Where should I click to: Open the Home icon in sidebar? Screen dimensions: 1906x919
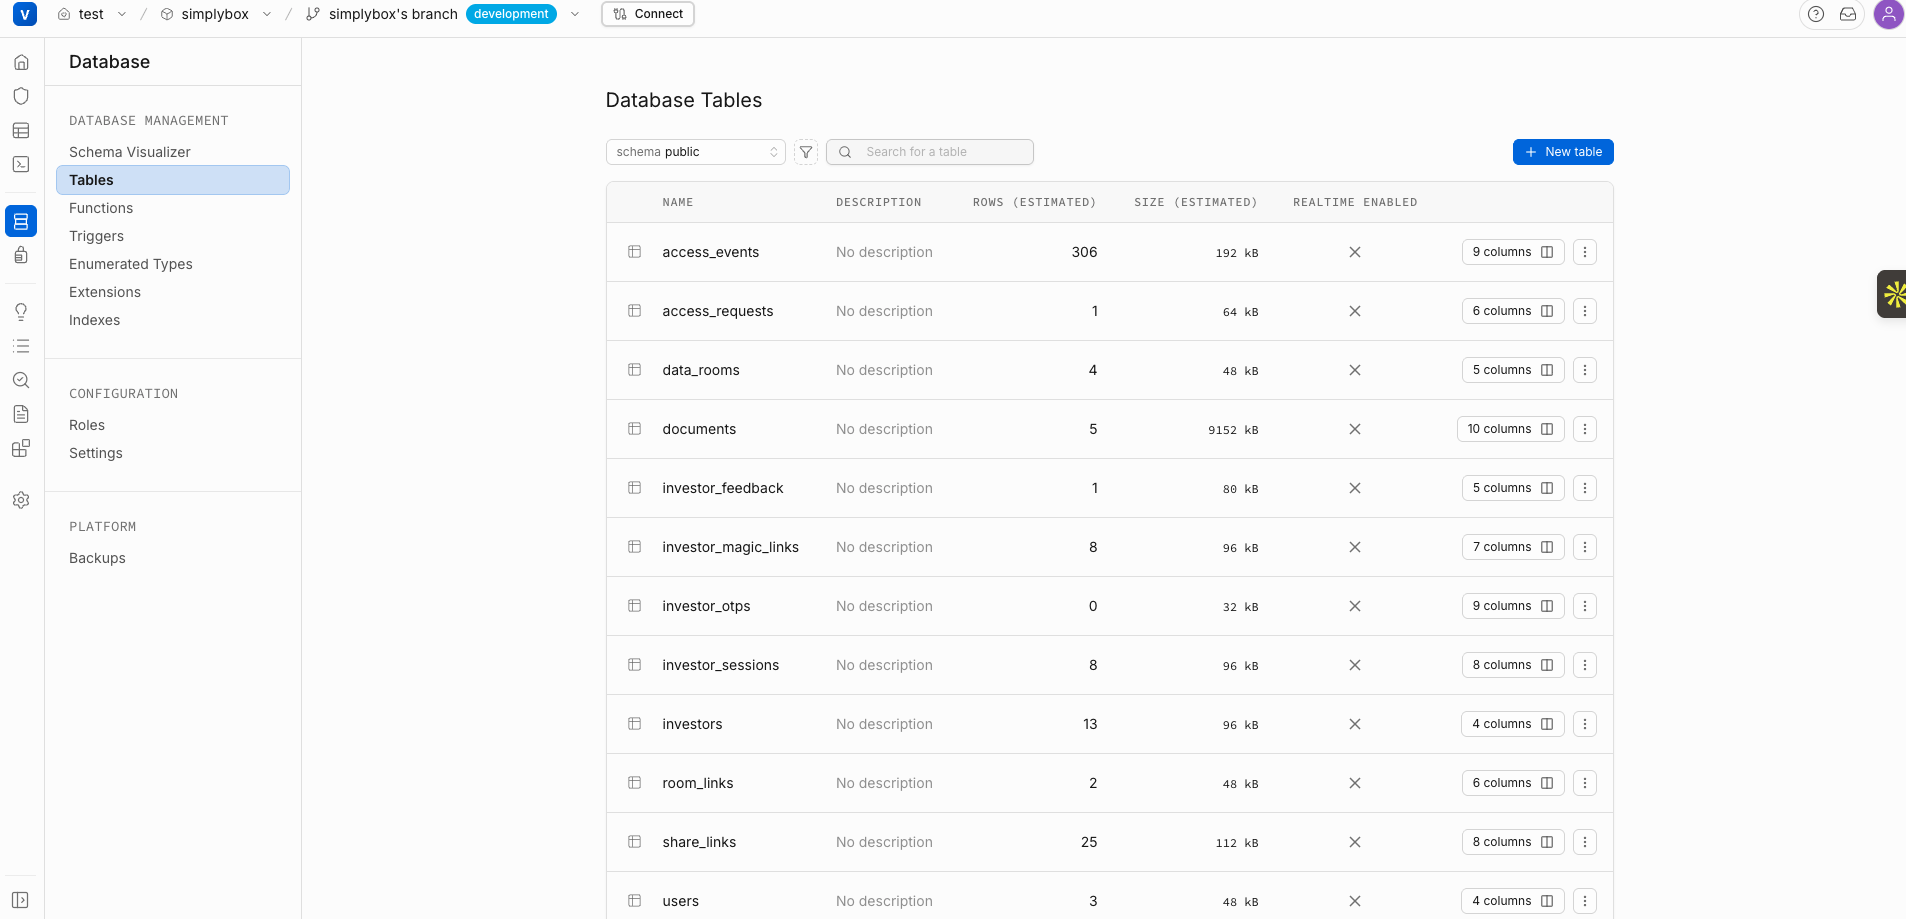[x=21, y=62]
